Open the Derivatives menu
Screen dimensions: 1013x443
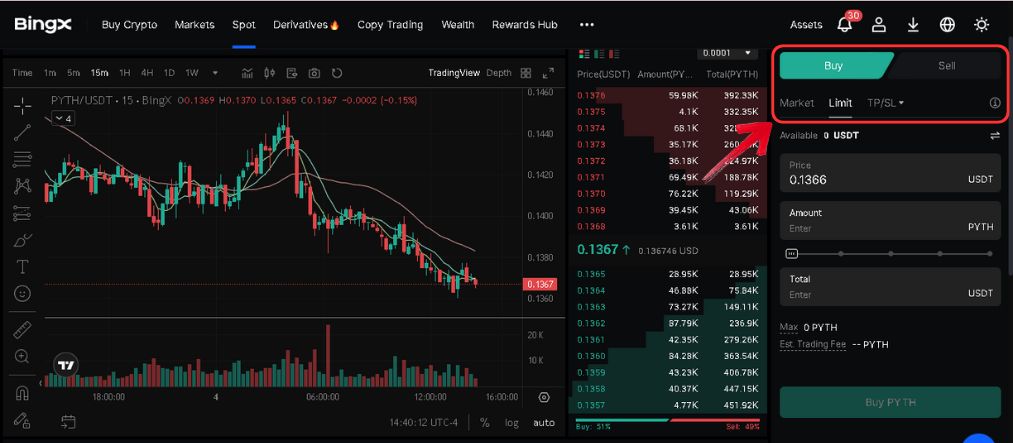(x=306, y=25)
